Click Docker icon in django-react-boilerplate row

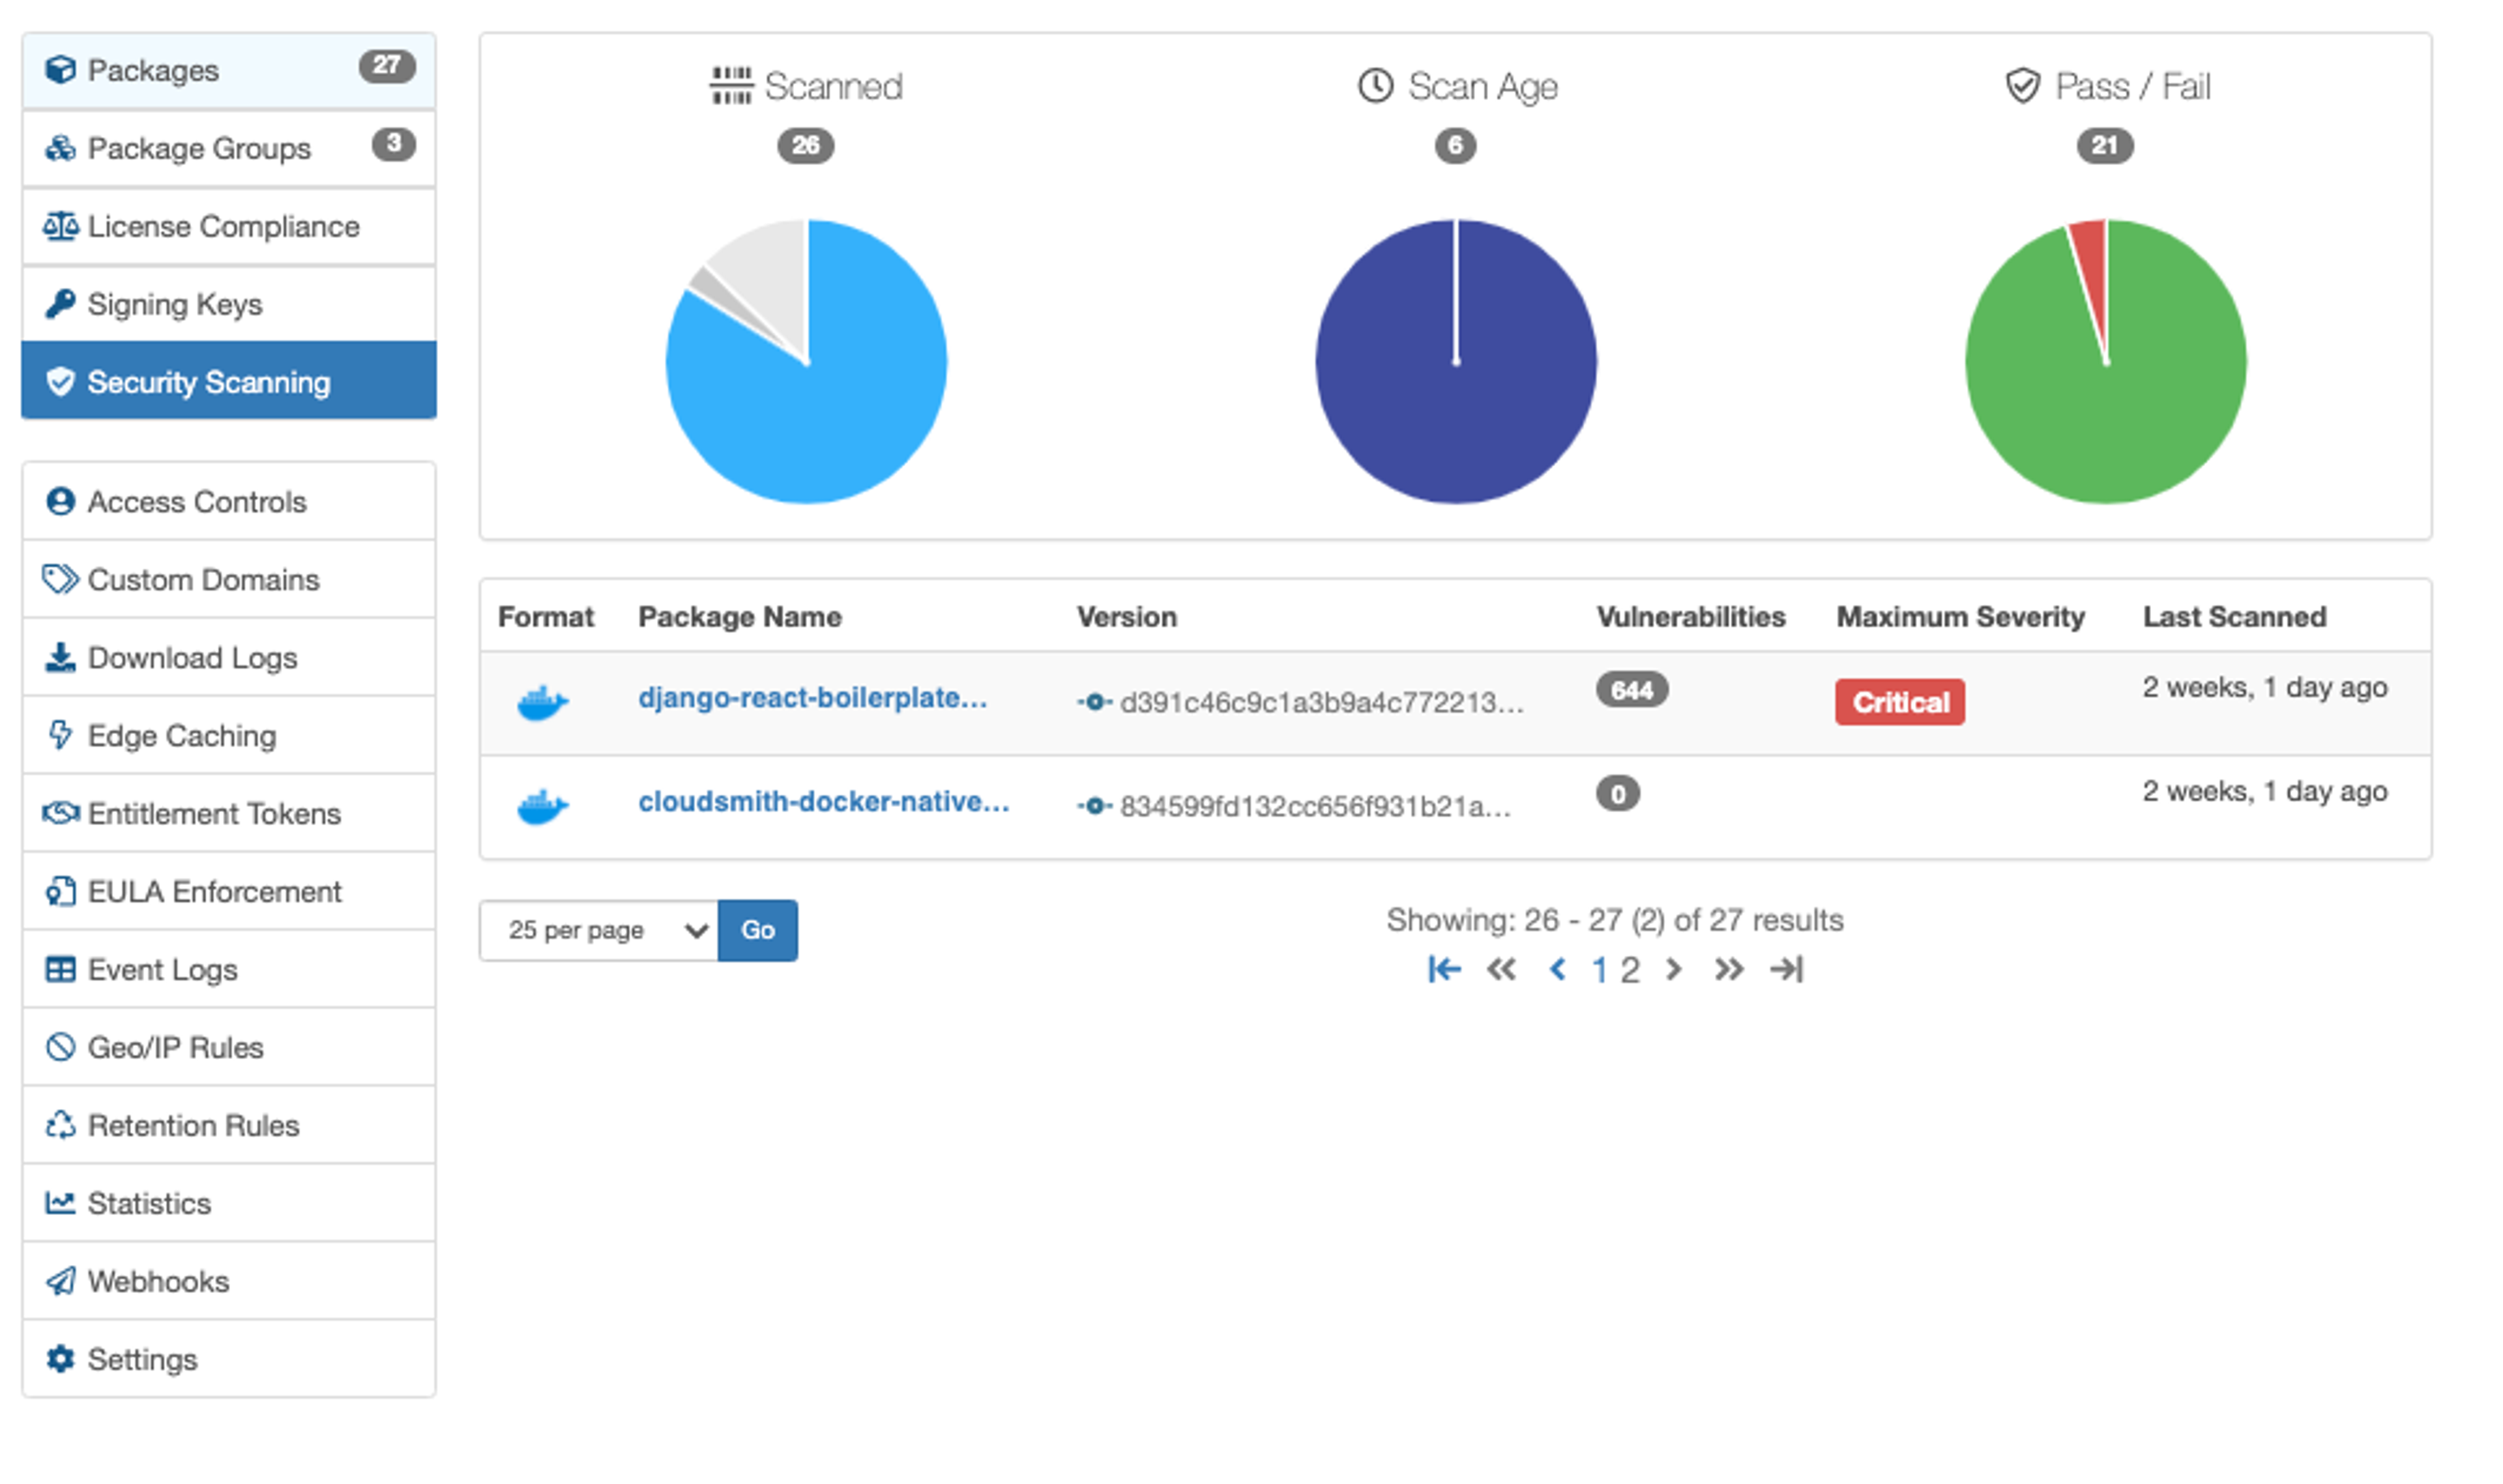pos(543,703)
